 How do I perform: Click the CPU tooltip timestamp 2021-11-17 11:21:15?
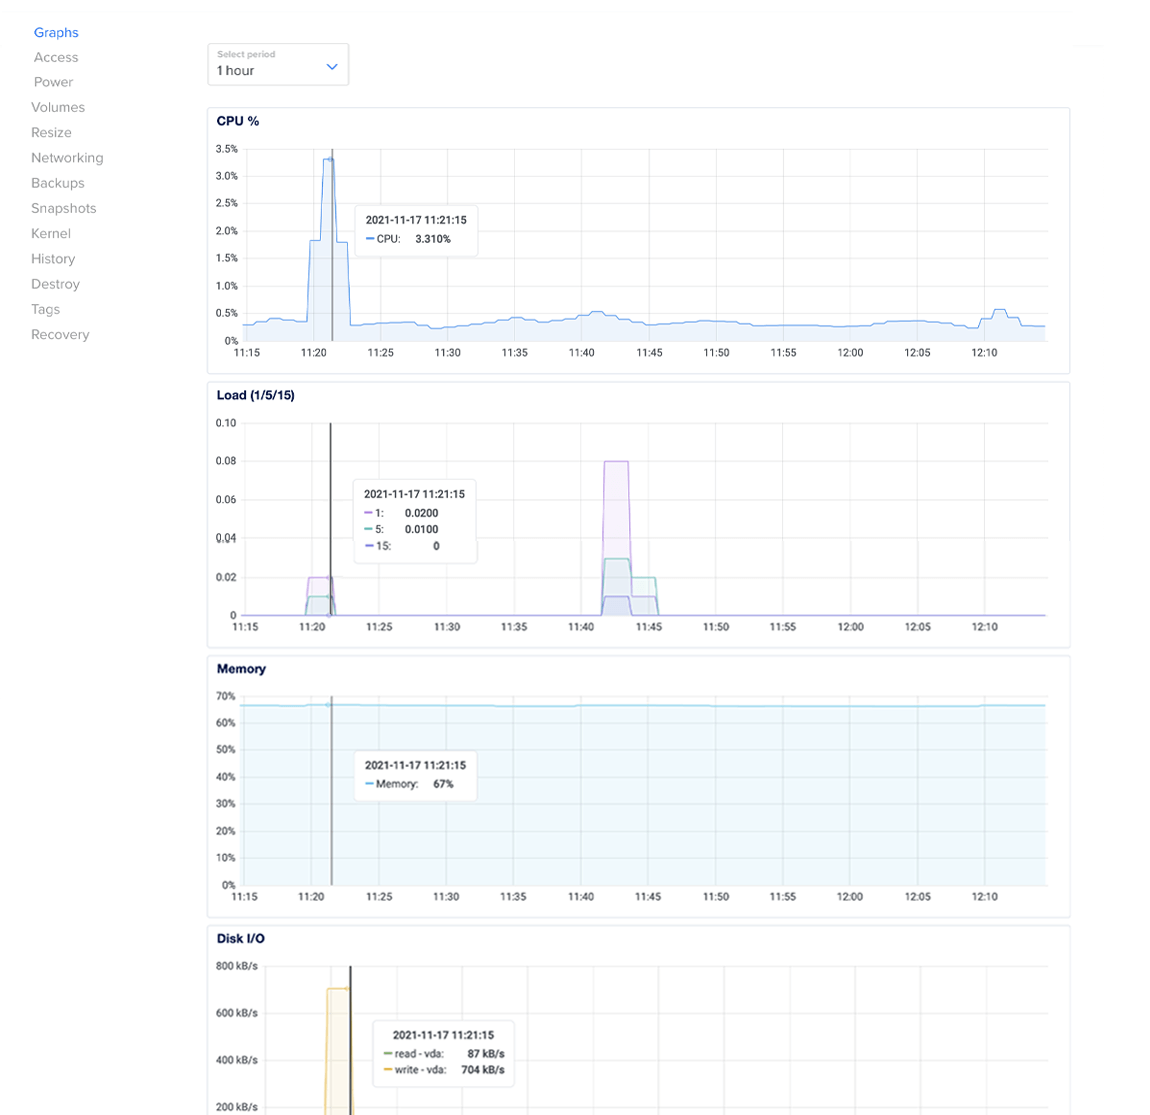[416, 220]
